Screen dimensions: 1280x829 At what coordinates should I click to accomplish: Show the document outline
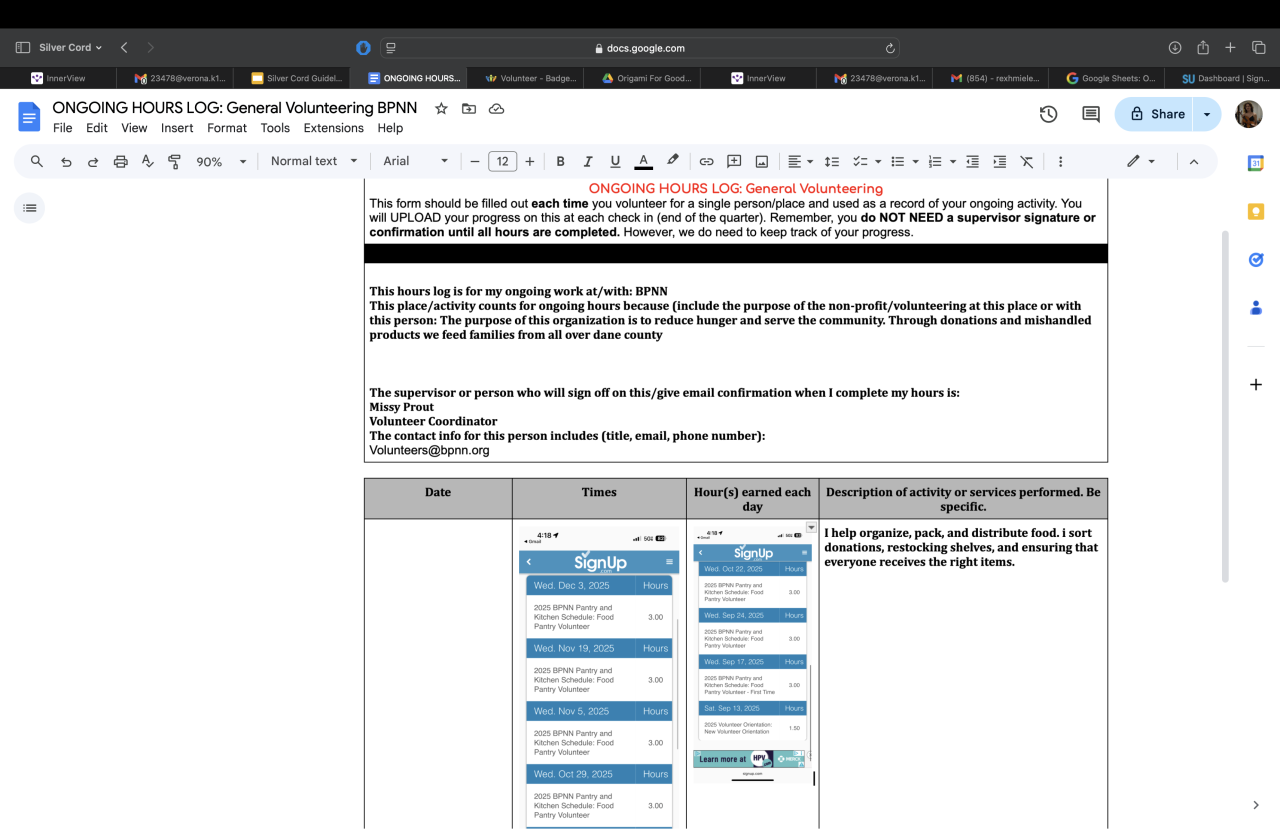(x=30, y=208)
